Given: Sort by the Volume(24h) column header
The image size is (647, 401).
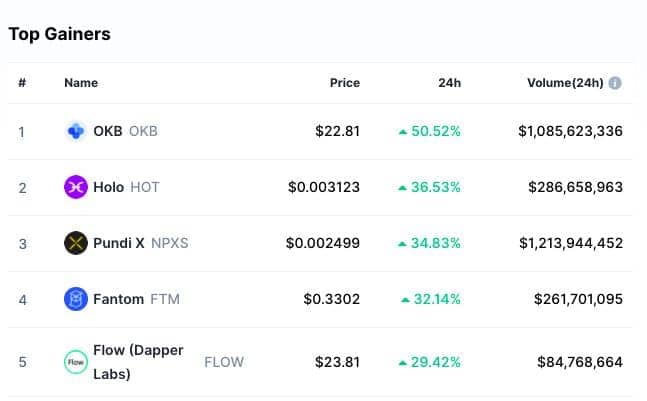Looking at the screenshot, I should pos(565,83).
